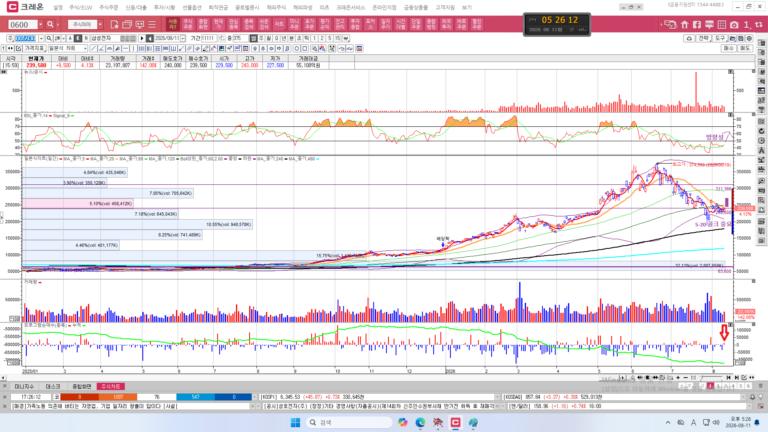
Task: Click the back arrow button next to date
Action: pyautogui.click(x=150, y=38)
